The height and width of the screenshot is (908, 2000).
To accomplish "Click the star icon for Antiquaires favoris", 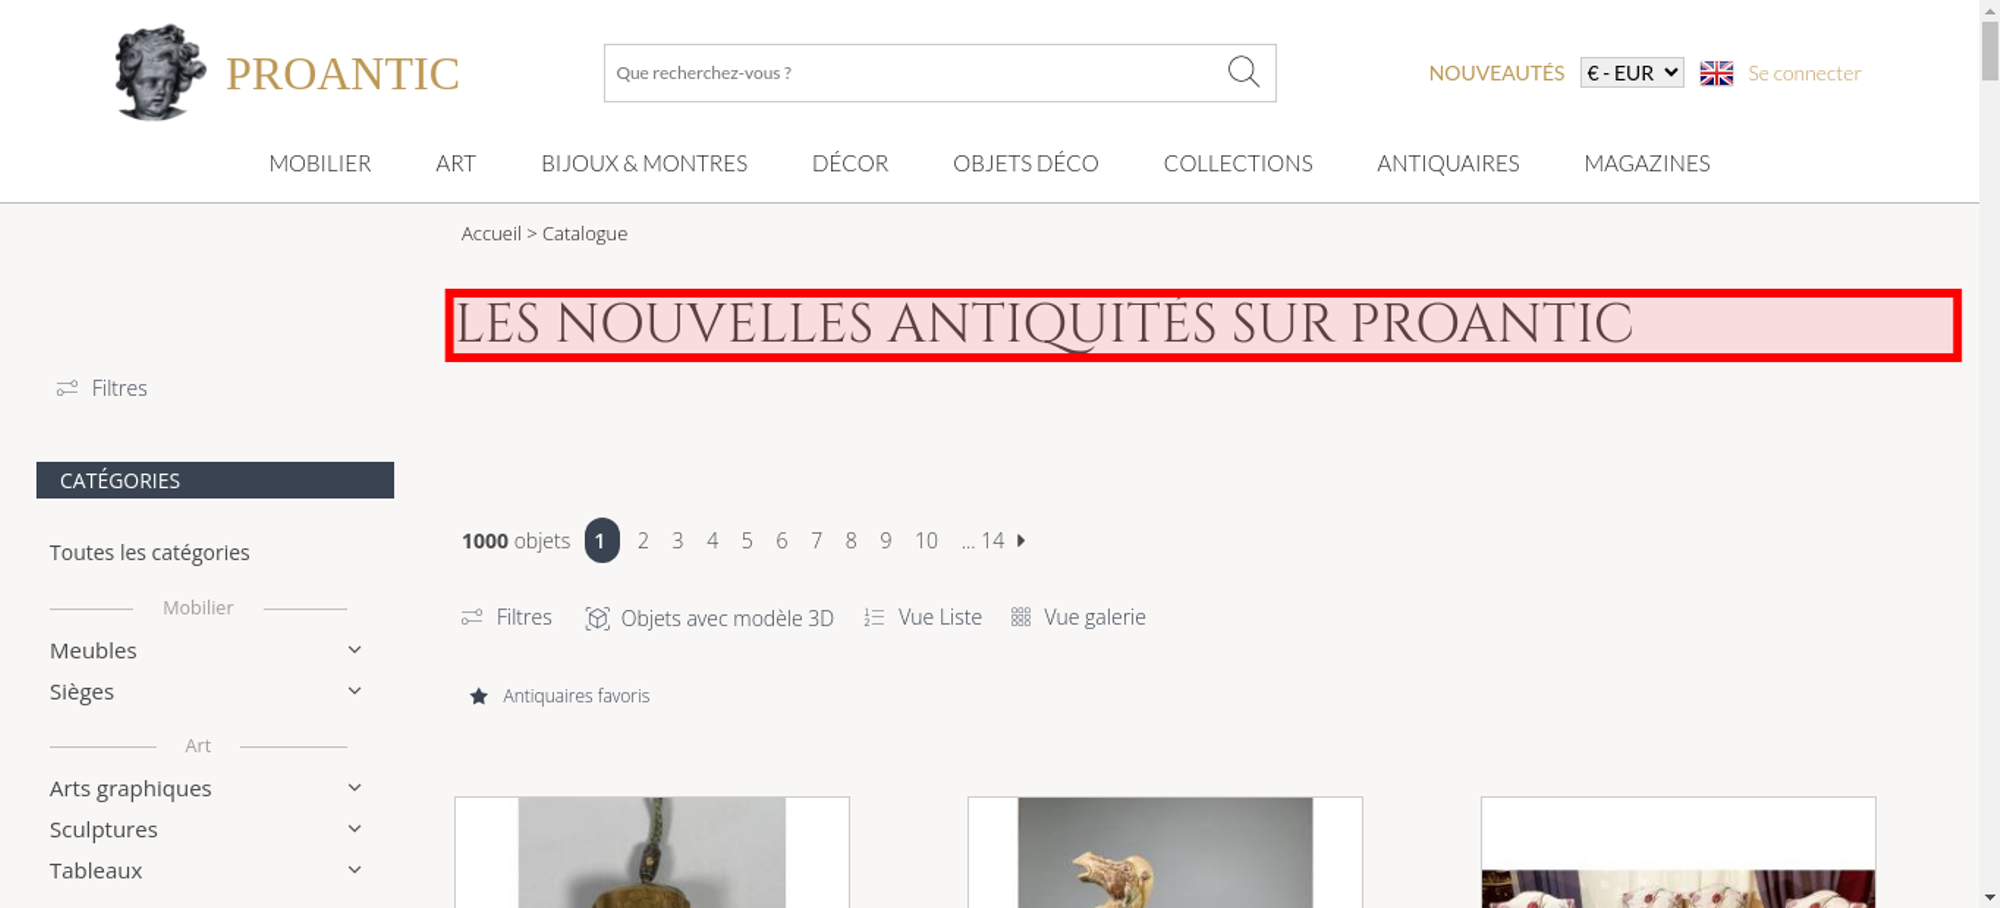I will click(x=479, y=696).
